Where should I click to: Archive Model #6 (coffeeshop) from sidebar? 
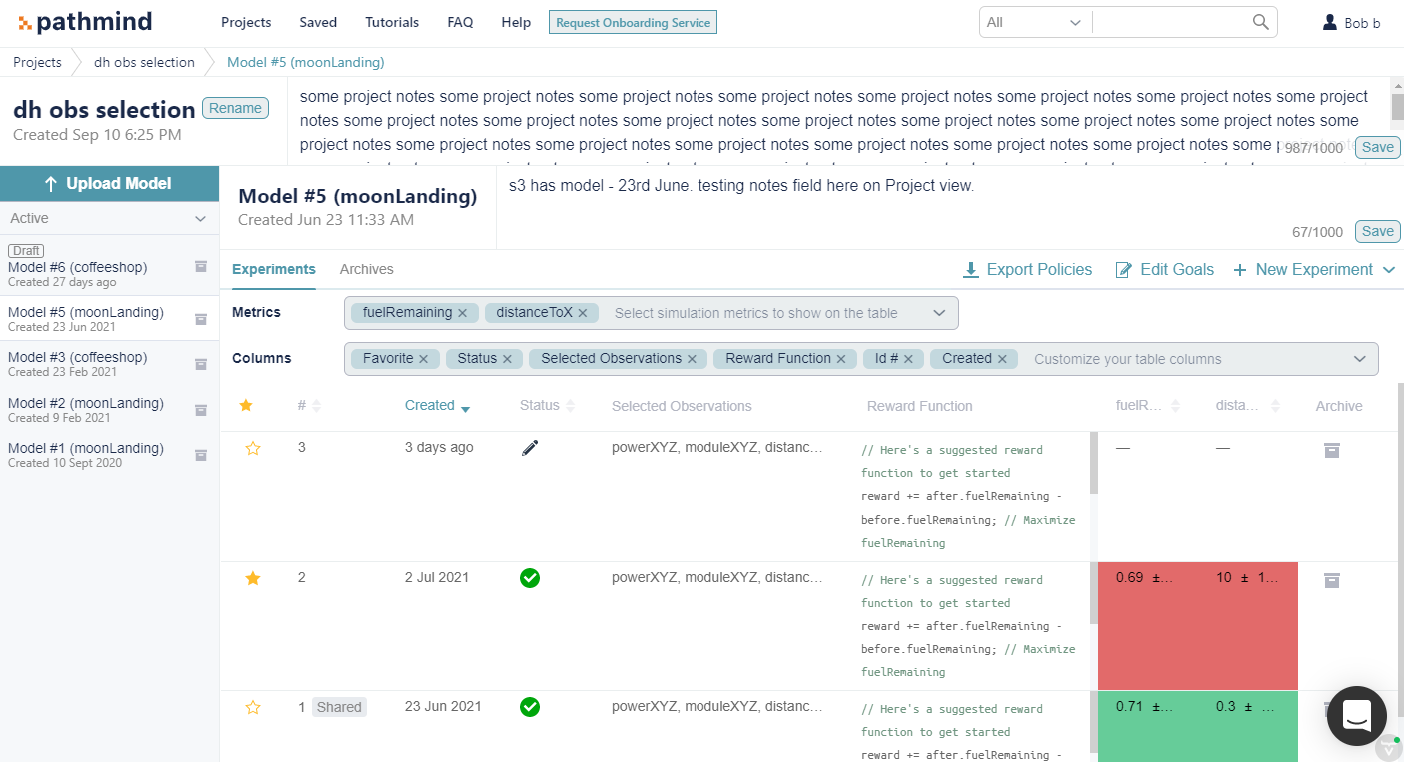click(x=200, y=266)
